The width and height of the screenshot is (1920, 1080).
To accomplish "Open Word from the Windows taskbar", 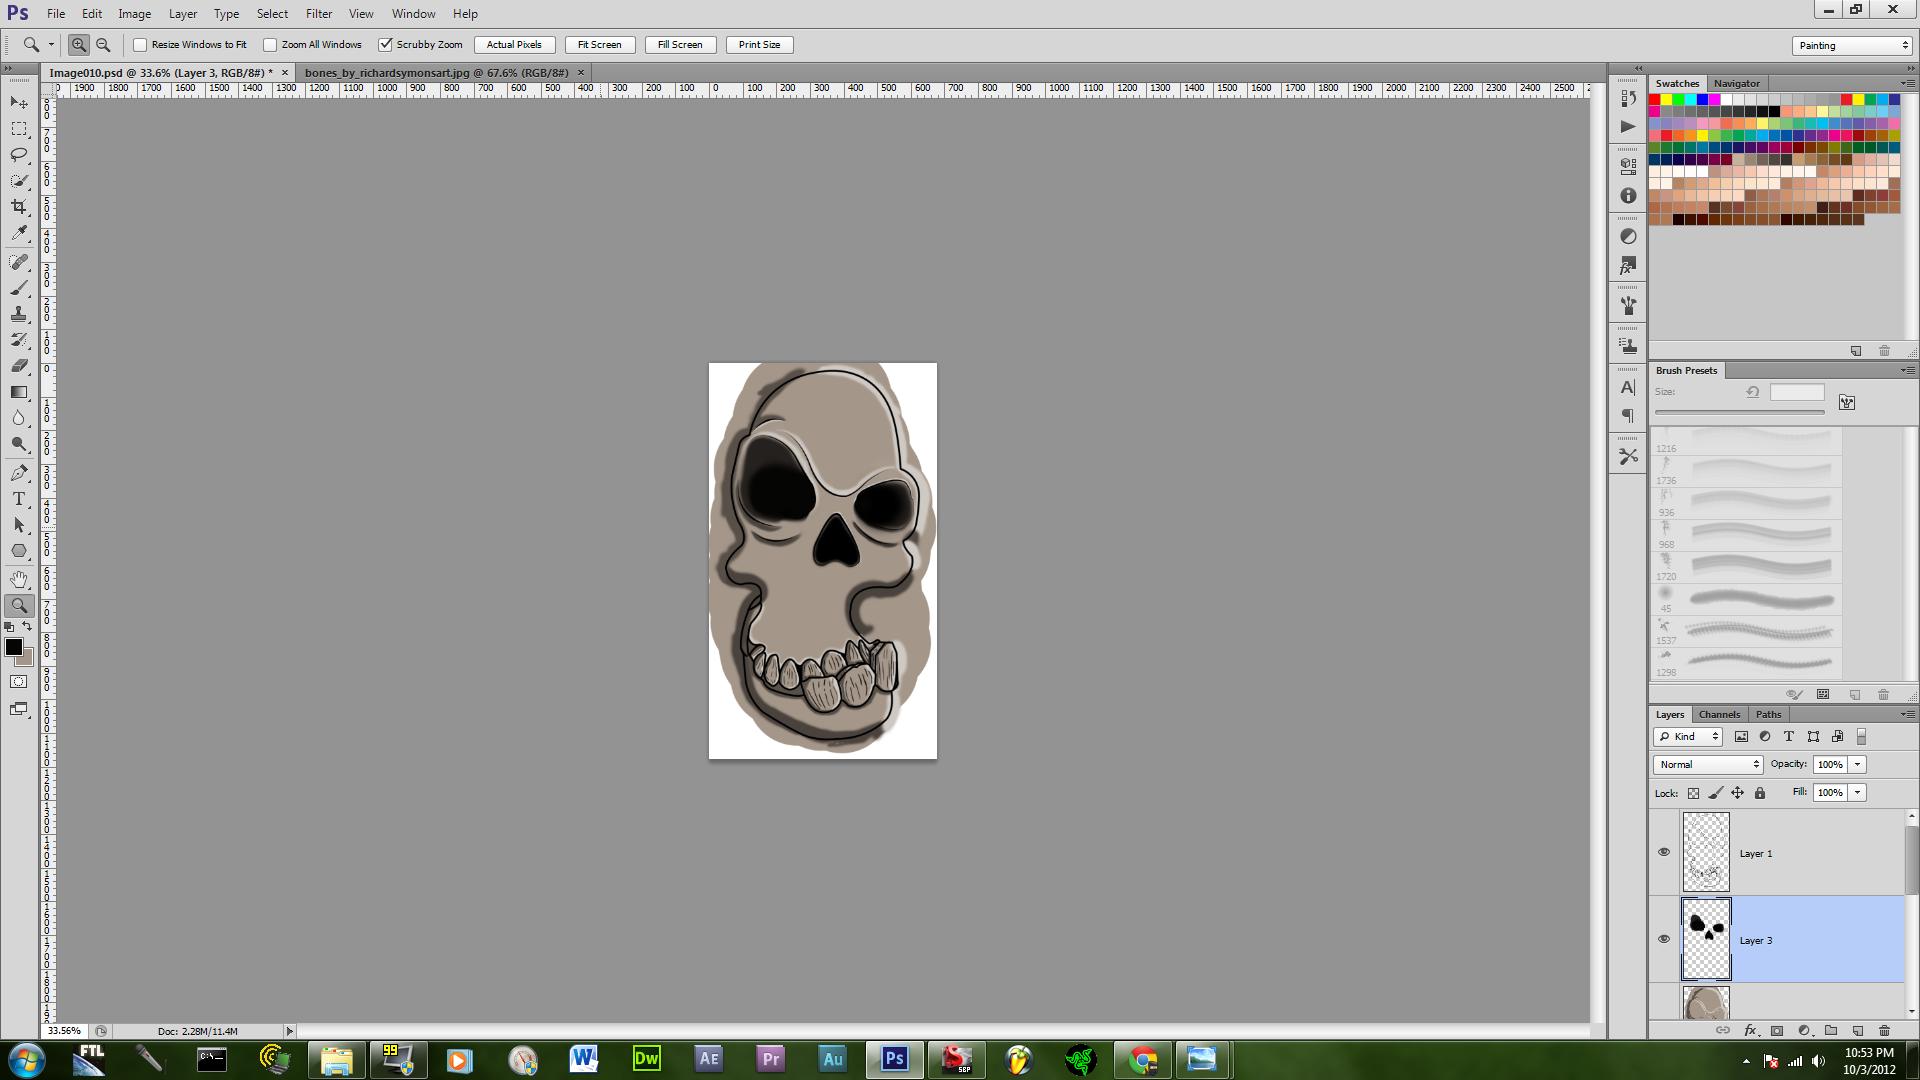I will coord(584,1059).
